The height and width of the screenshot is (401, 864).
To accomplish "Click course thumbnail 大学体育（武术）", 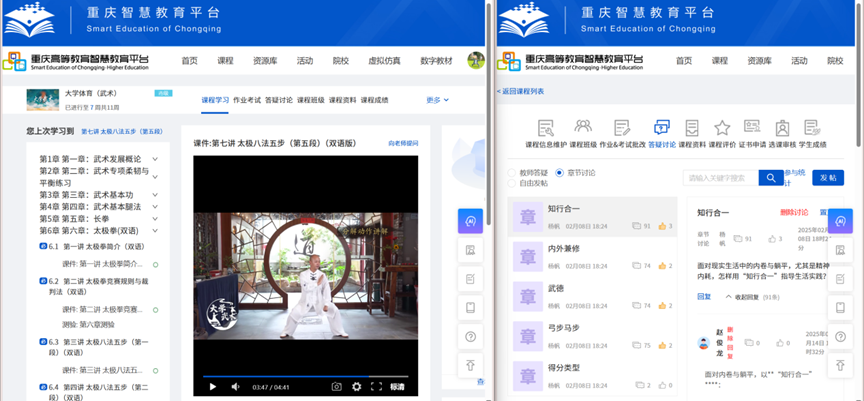I will pyautogui.click(x=42, y=100).
